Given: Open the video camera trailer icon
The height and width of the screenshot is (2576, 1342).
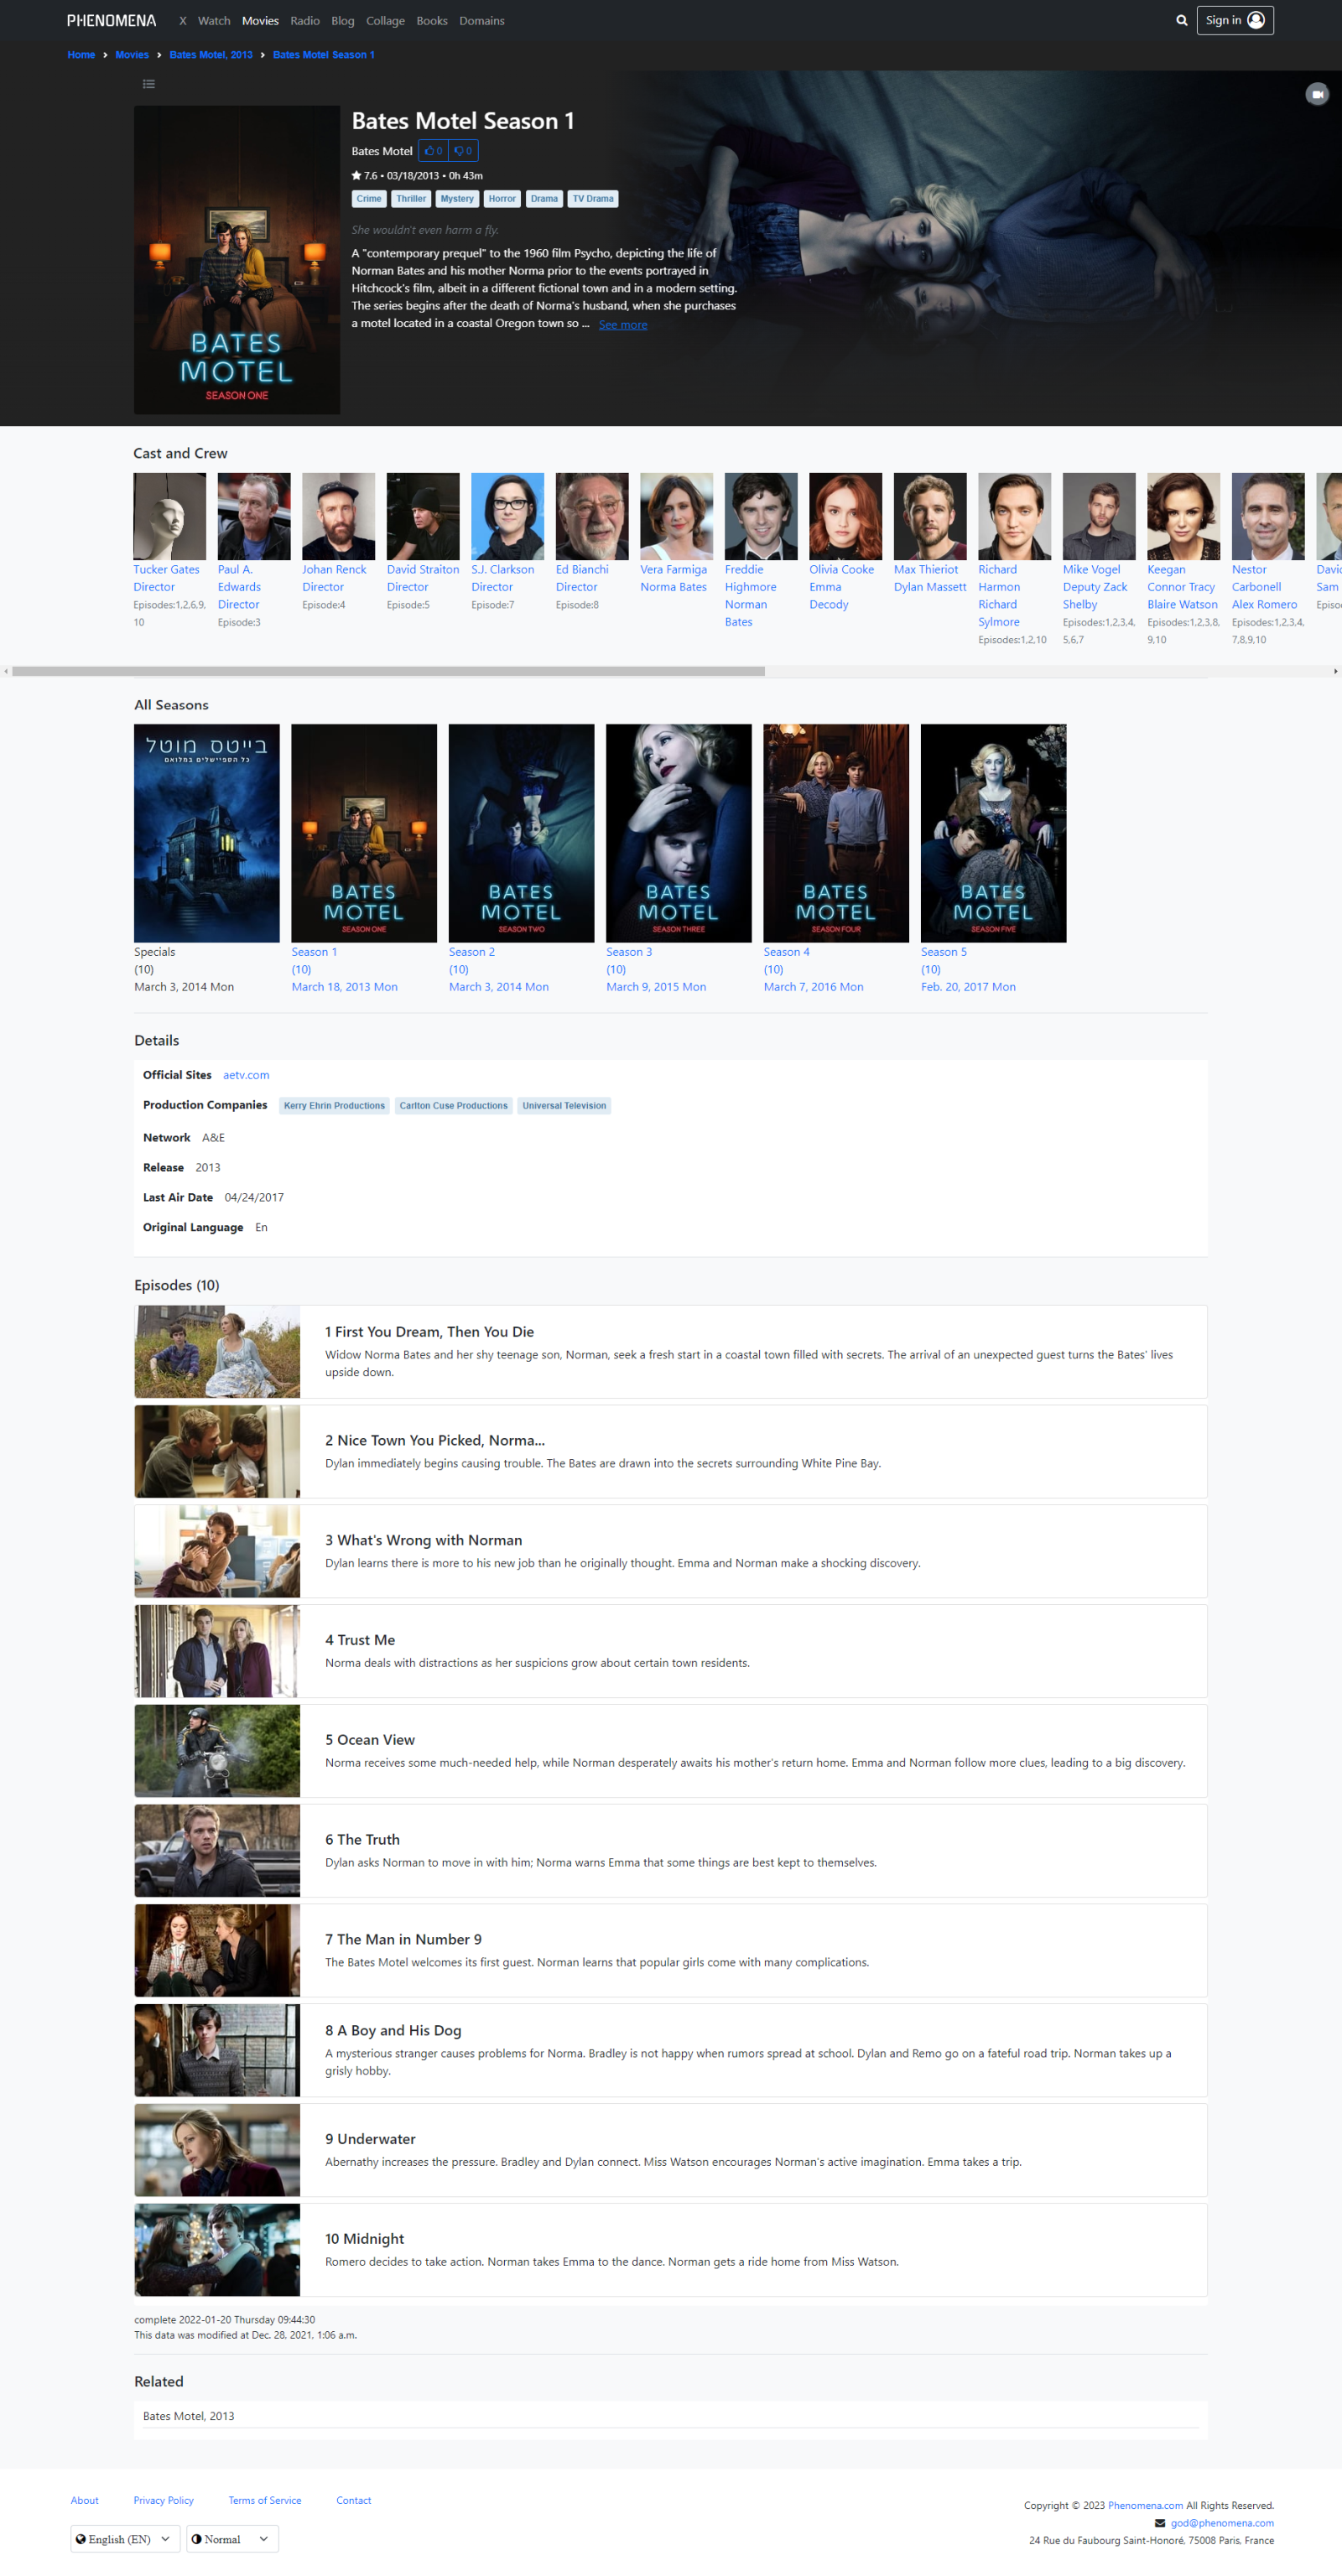Looking at the screenshot, I should click(1316, 94).
